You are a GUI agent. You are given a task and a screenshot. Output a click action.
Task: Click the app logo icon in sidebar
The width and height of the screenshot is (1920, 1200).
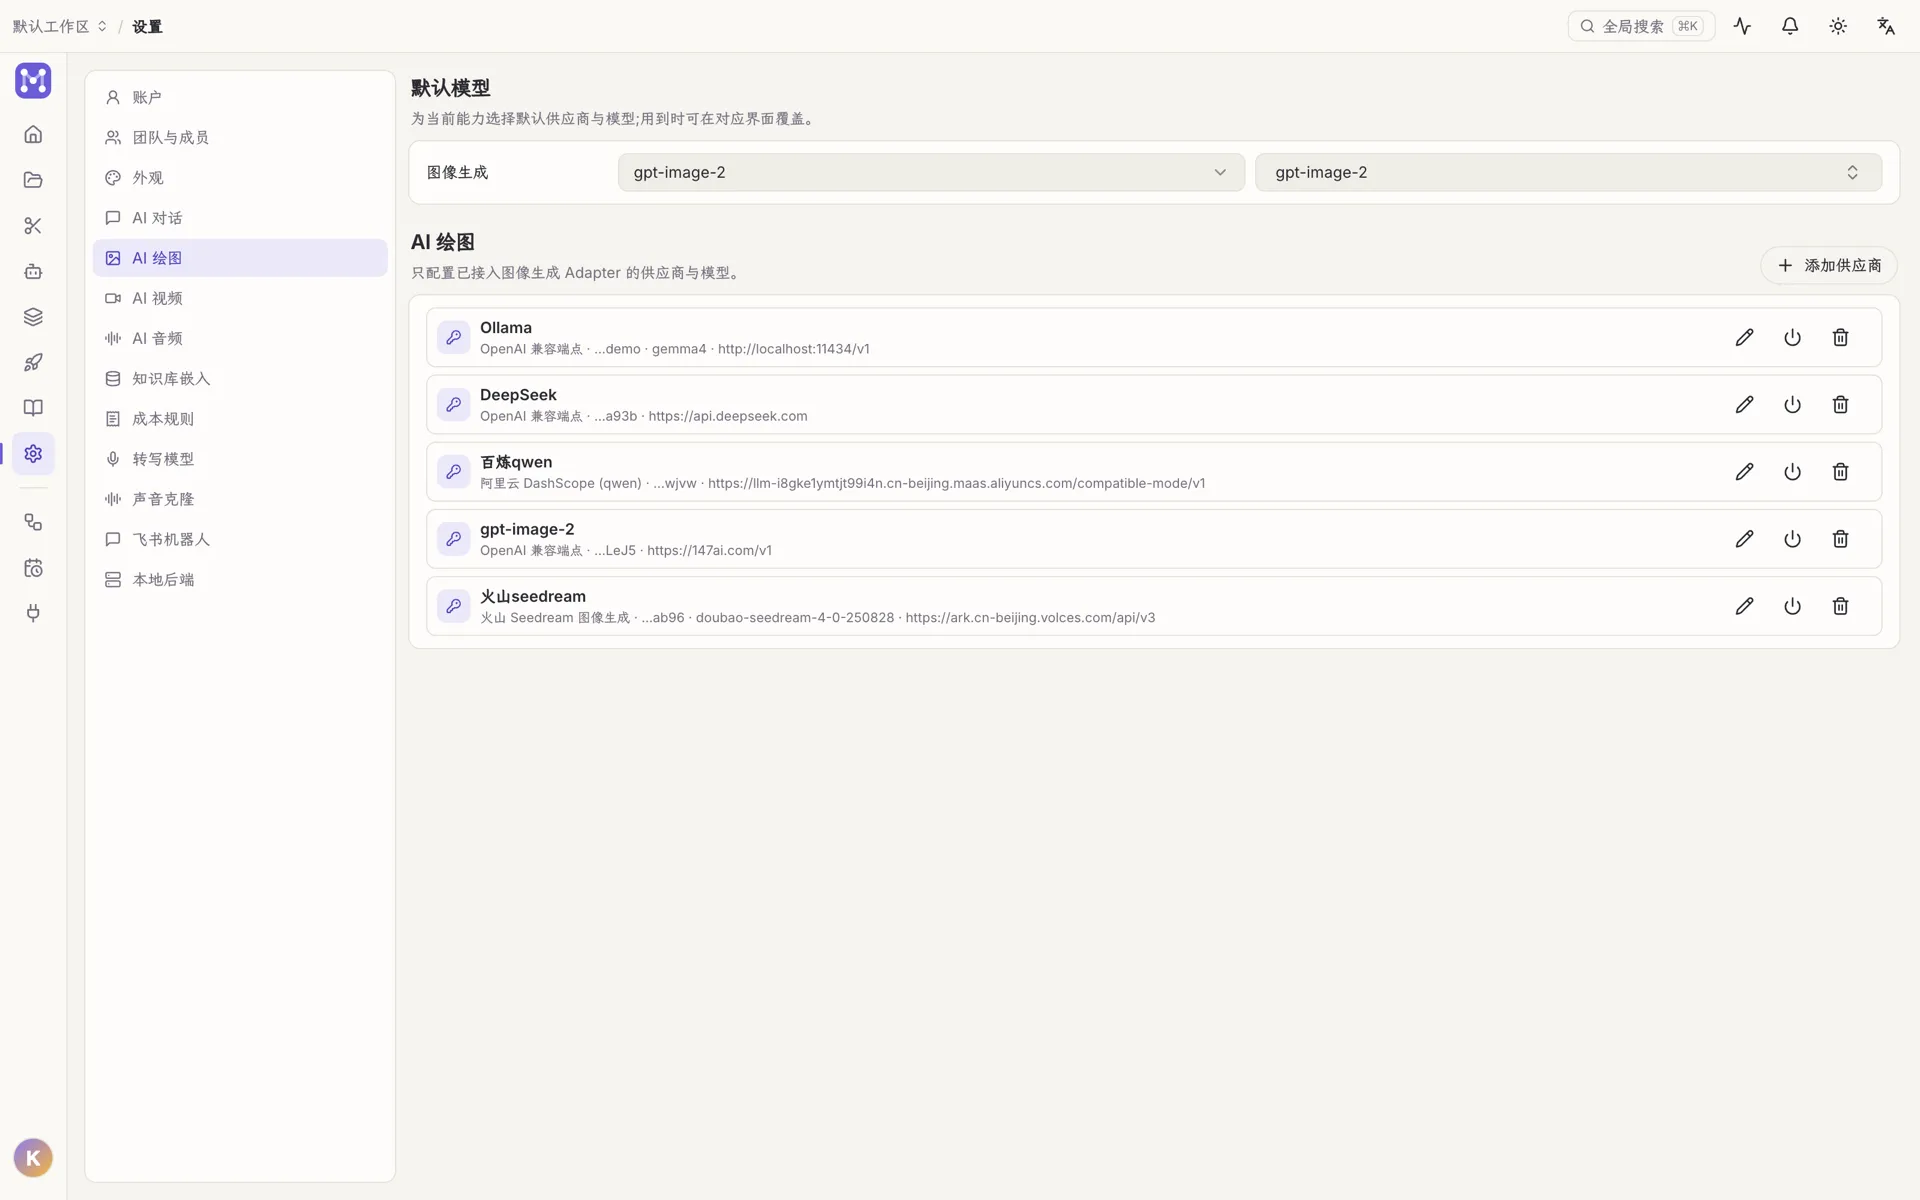[33, 80]
